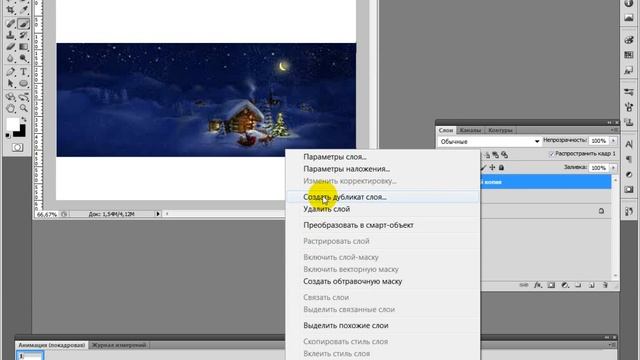
Task: Toggle Quick Mask mode
Action: (17, 147)
